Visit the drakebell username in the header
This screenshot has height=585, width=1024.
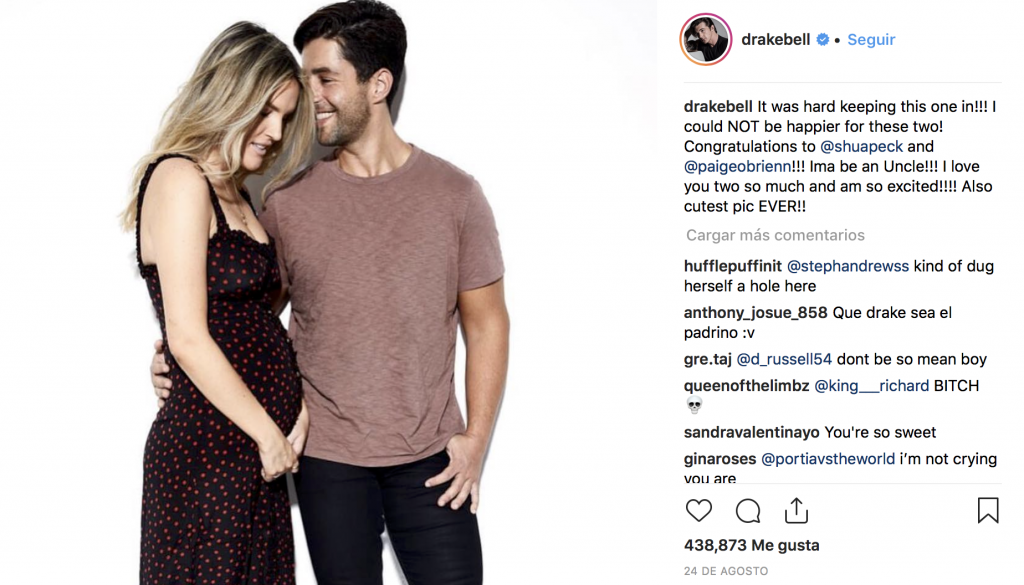point(776,40)
